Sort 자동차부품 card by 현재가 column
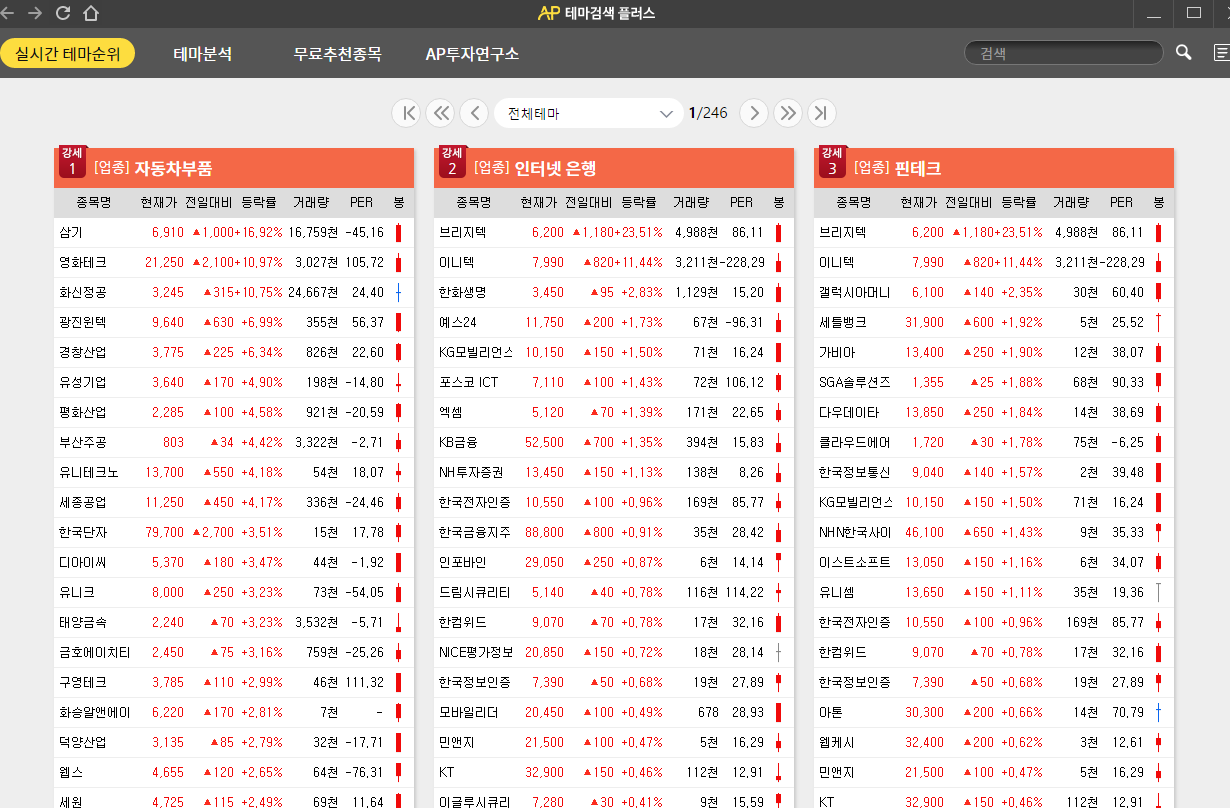1230x808 pixels. (x=159, y=203)
